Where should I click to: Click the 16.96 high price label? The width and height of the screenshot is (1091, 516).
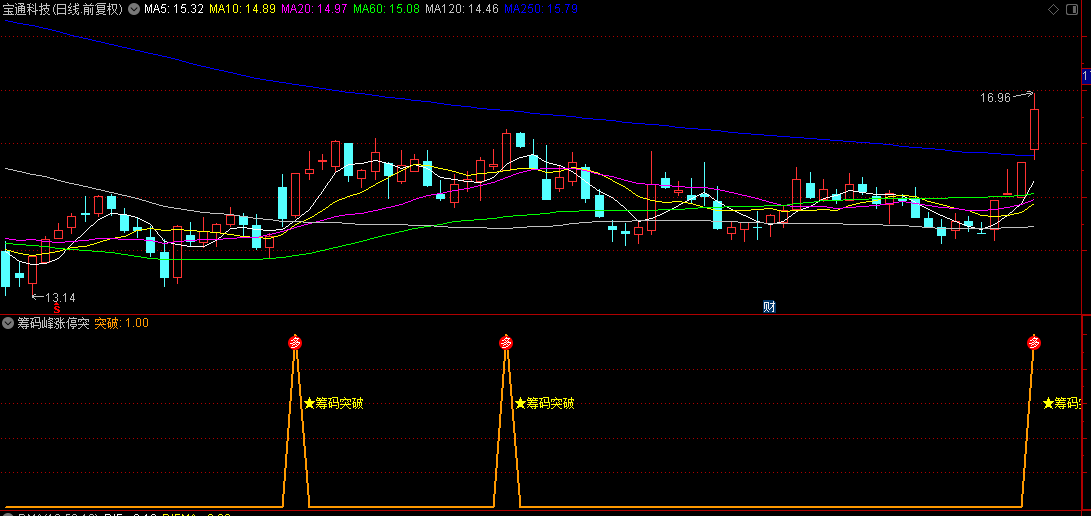click(x=995, y=98)
